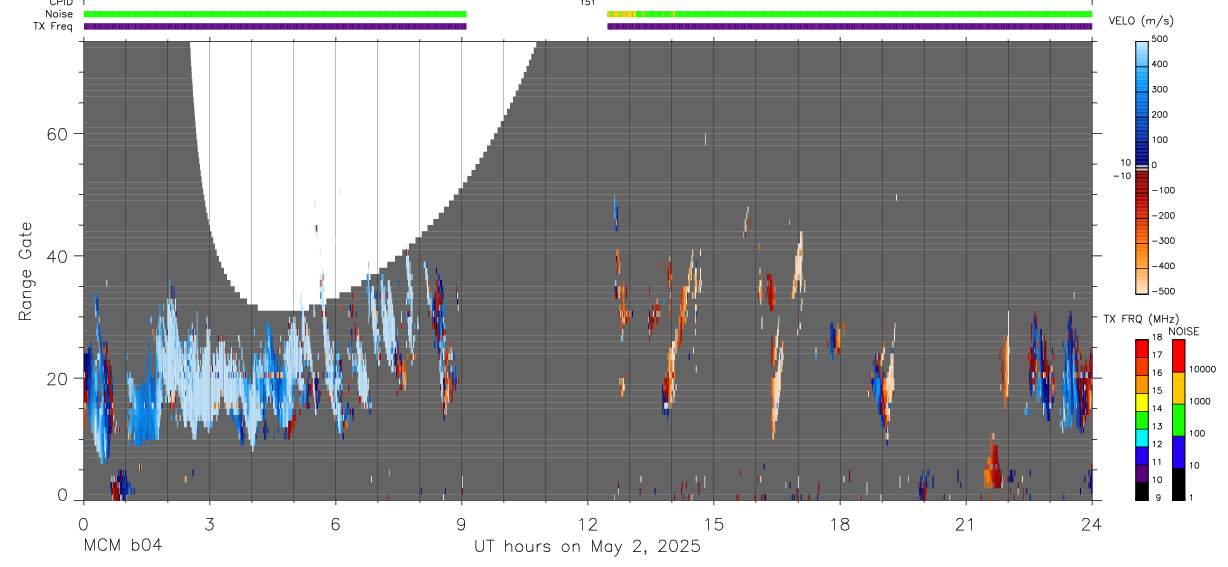Screen dimensions: 1228x567
Task: Click the 1000 label on NOISE legend
Action: (1200, 401)
